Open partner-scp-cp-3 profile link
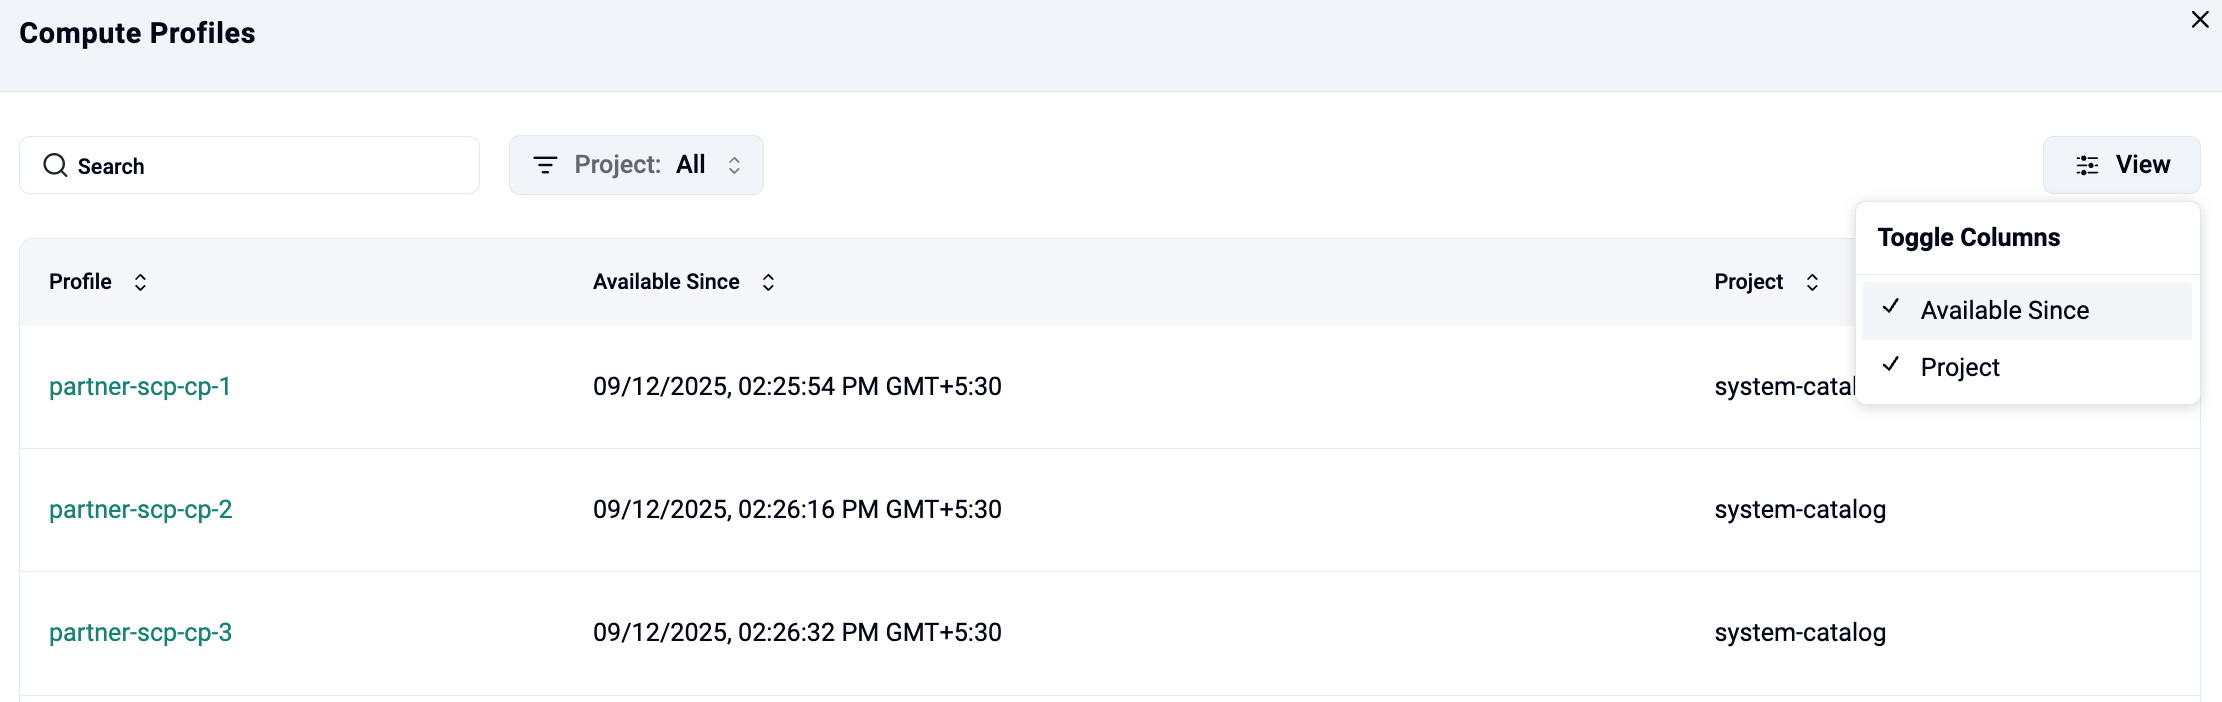Image resolution: width=2222 pixels, height=702 pixels. (140, 633)
